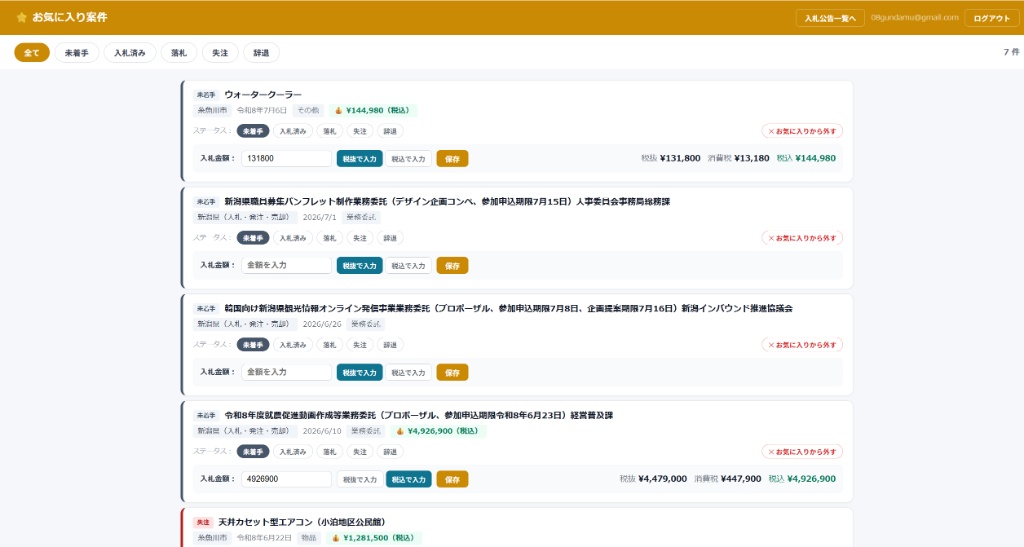Set パンフレット制作 case status to 入札済み
Viewport: 1024px width, 547px height.
[x=293, y=238]
